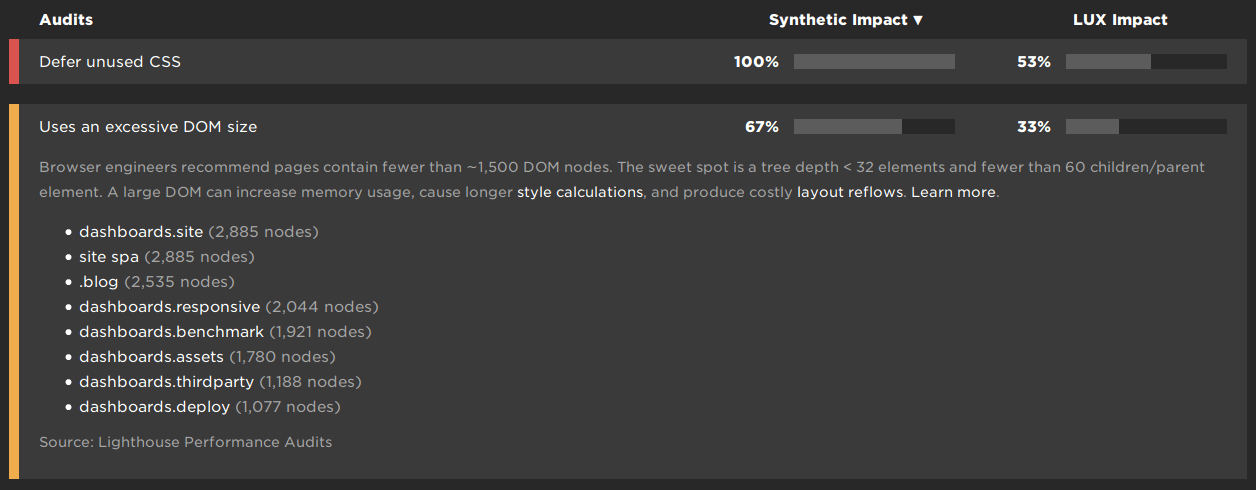Open the layout reflows link
This screenshot has width=1256, height=490.
[849, 192]
